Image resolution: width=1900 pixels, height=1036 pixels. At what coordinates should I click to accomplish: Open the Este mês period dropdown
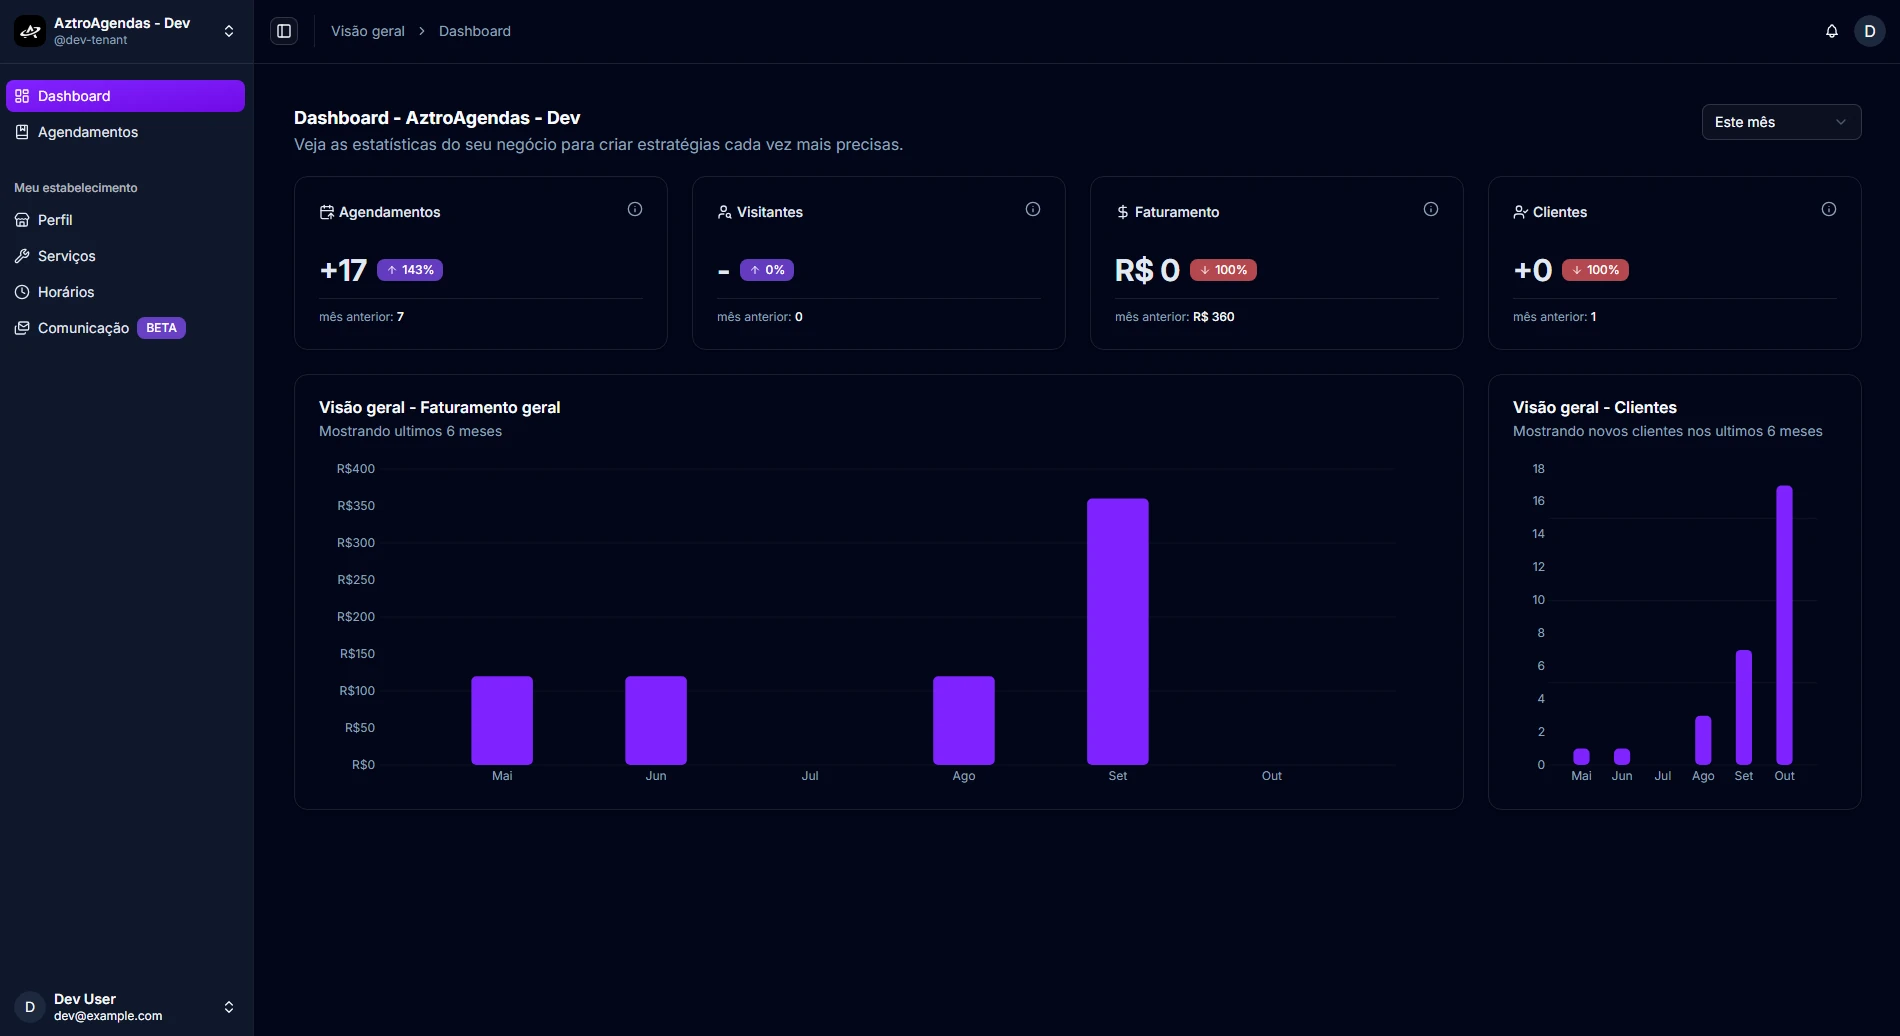(x=1781, y=122)
